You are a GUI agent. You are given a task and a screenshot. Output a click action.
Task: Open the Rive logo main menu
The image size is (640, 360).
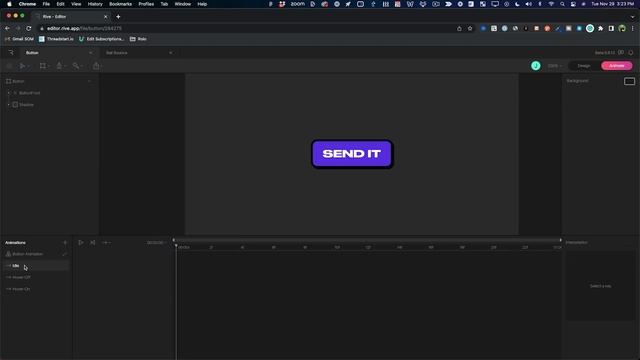pos(11,53)
